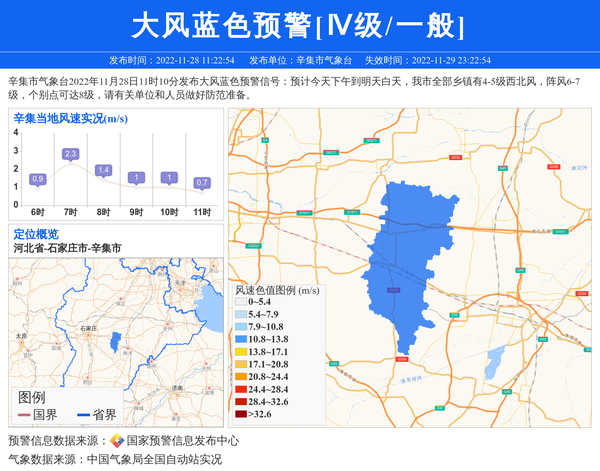The width and height of the screenshot is (600, 471).
Task: Click the 10.8~13.8 blue legend swatch
Action: [241, 340]
